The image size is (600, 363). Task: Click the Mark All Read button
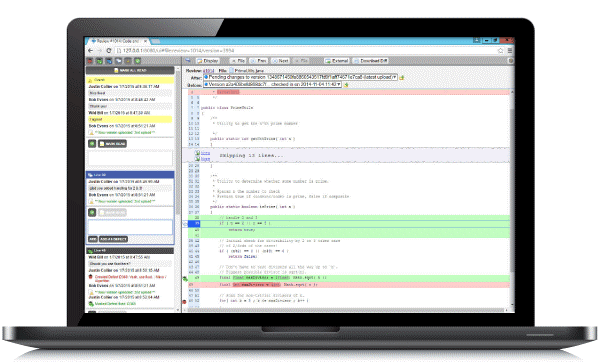click(x=130, y=70)
